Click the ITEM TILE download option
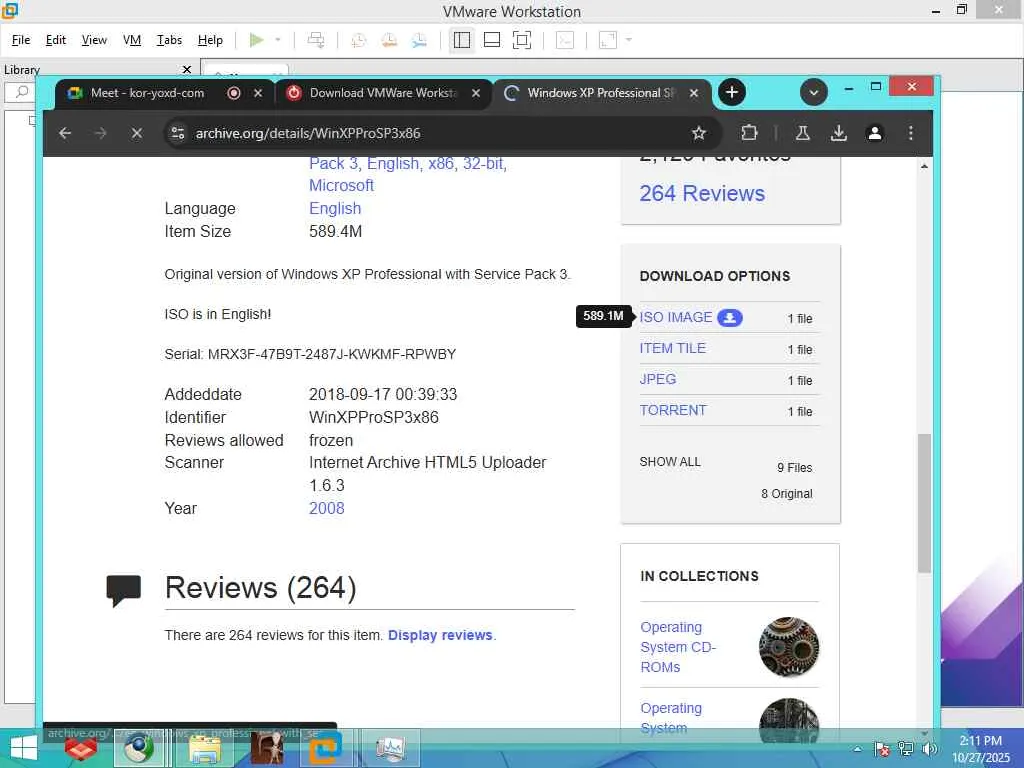 pos(673,349)
